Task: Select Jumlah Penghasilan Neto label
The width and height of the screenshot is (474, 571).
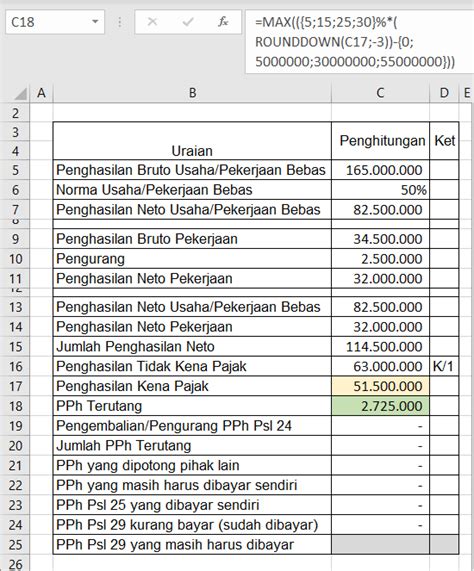Action: [192, 346]
